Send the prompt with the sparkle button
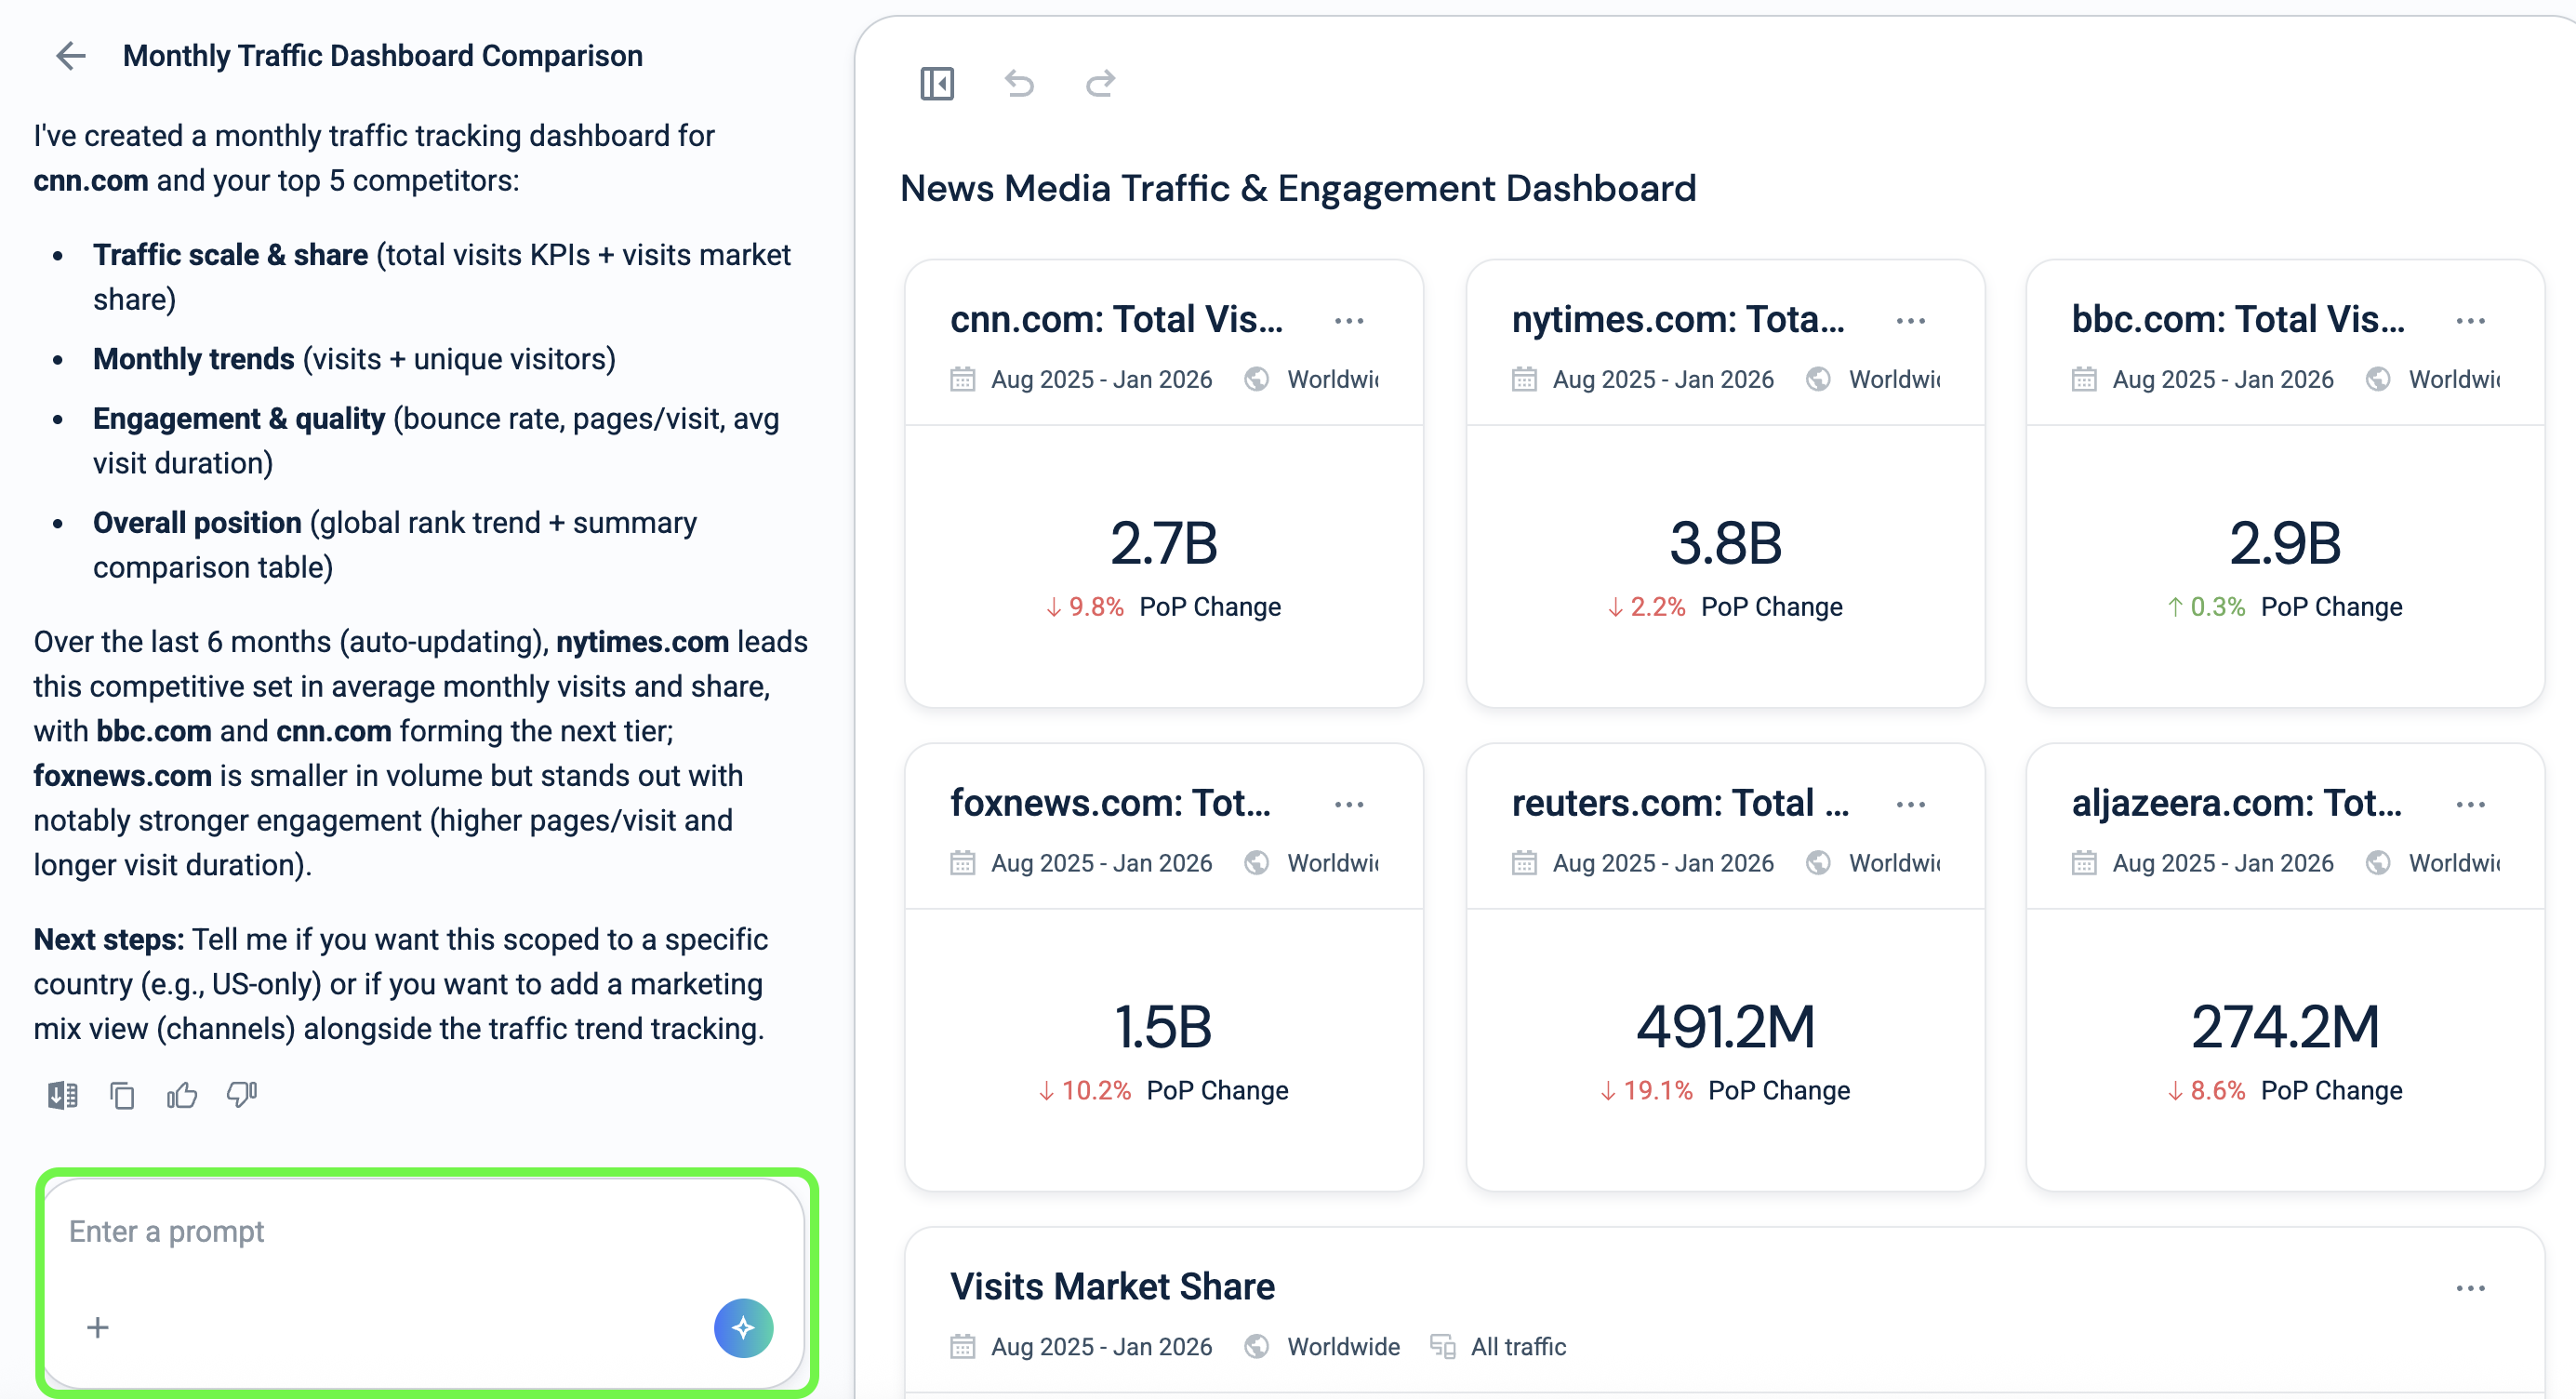 click(x=743, y=1327)
